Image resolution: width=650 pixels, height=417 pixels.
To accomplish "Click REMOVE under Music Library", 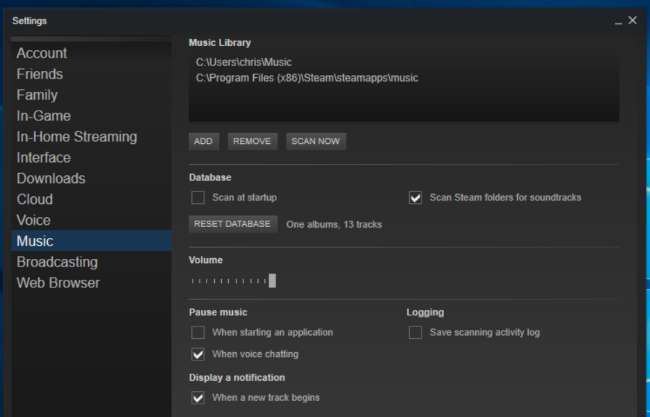I will [x=252, y=141].
